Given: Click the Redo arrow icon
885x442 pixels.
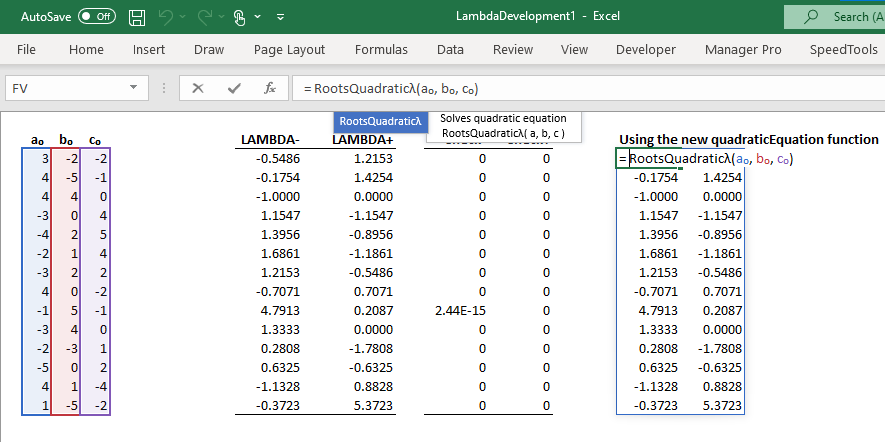Looking at the screenshot, I should [x=205, y=17].
